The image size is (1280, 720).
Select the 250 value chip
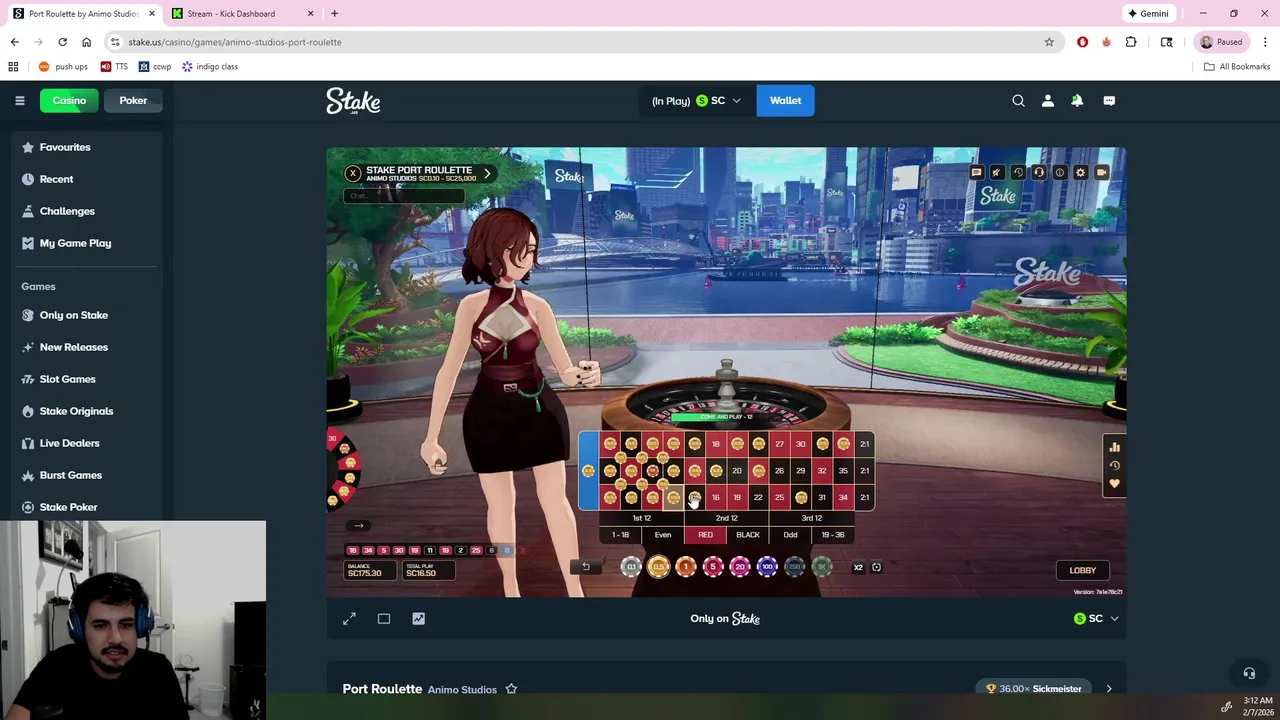click(x=795, y=567)
